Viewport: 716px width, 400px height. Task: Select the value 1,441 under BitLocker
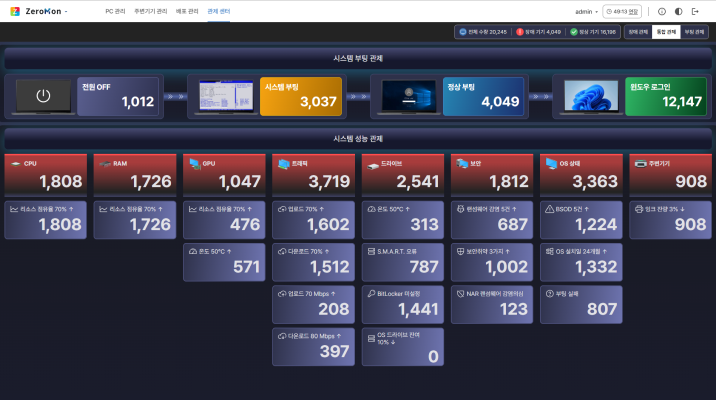tap(418, 310)
